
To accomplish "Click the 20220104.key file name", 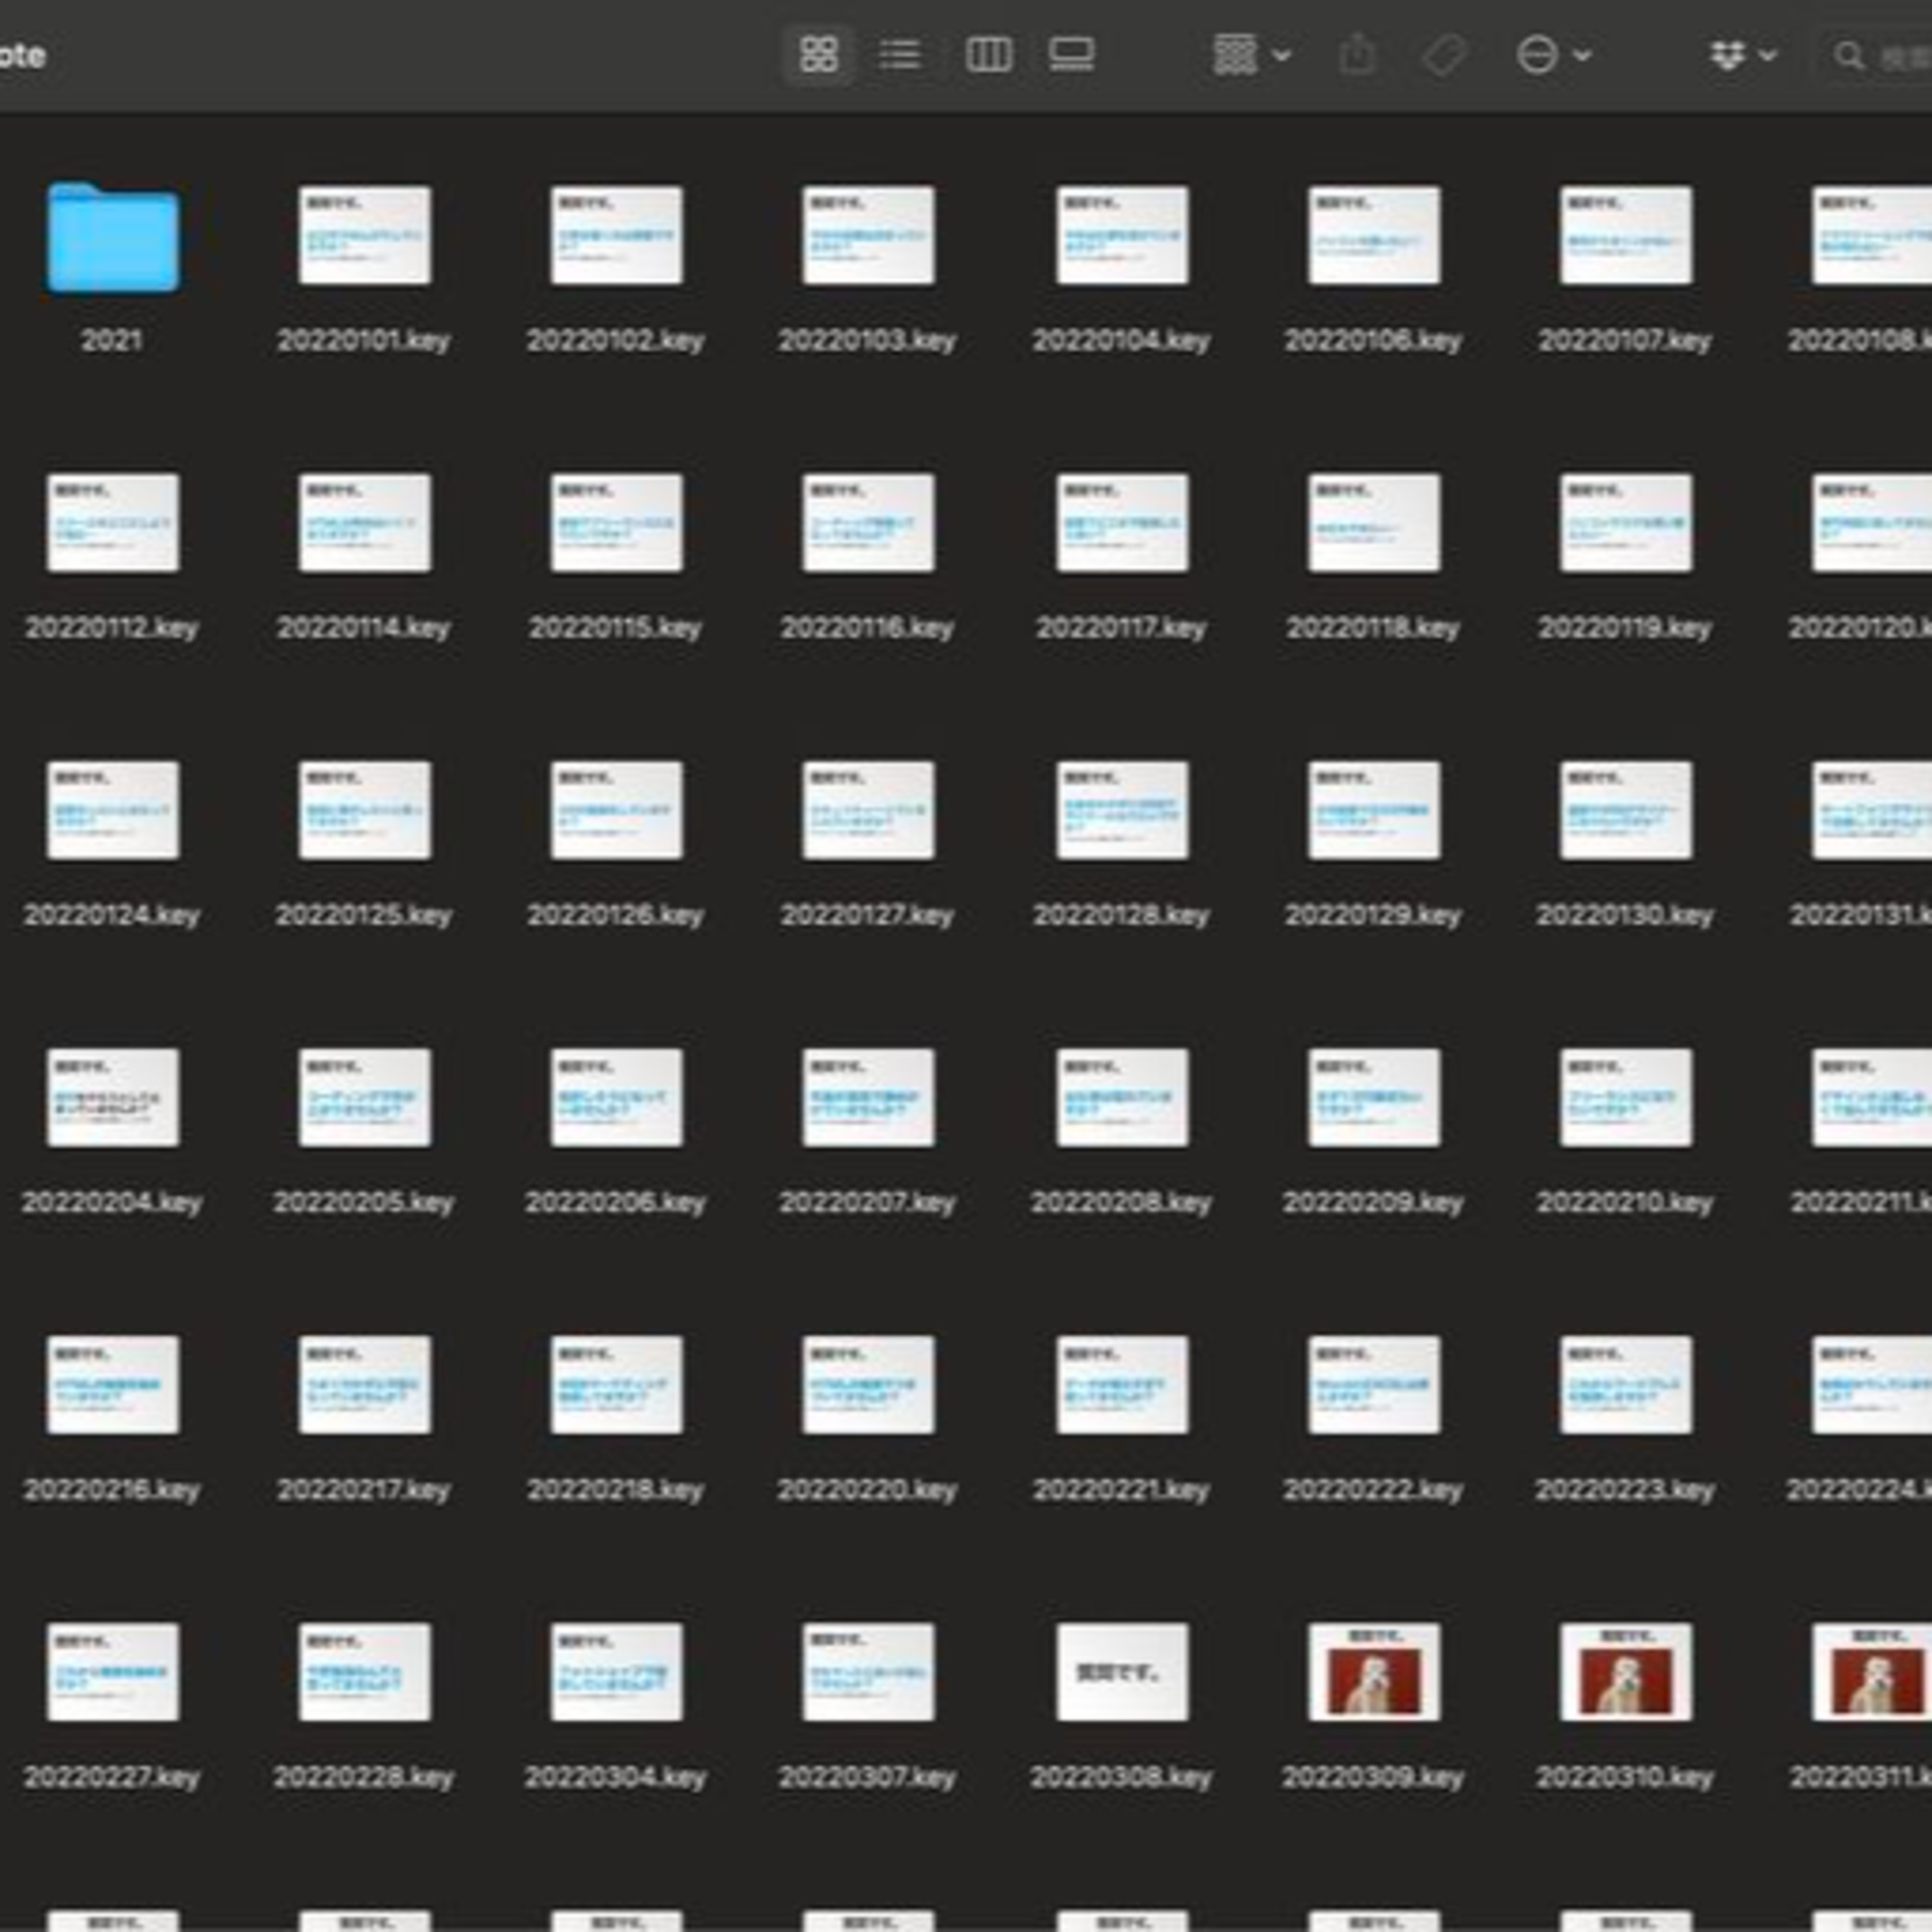I will click(x=1122, y=341).
